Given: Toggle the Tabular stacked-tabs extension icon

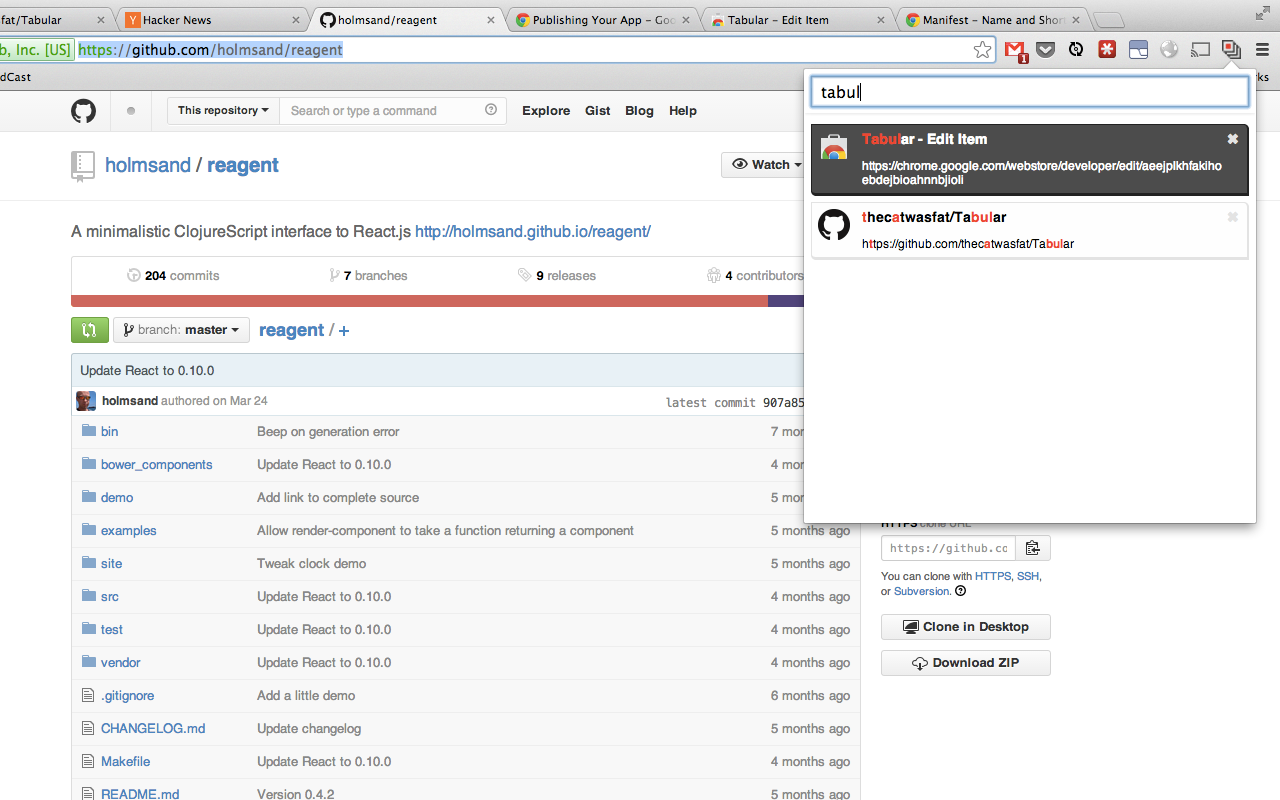Looking at the screenshot, I should [x=1231, y=50].
